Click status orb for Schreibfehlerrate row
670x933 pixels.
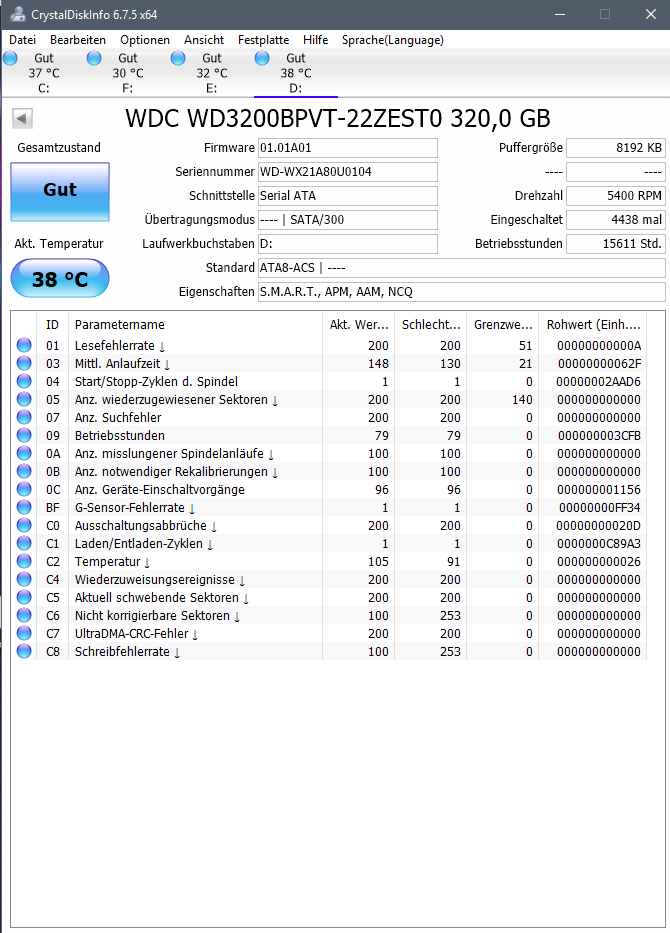coord(24,651)
